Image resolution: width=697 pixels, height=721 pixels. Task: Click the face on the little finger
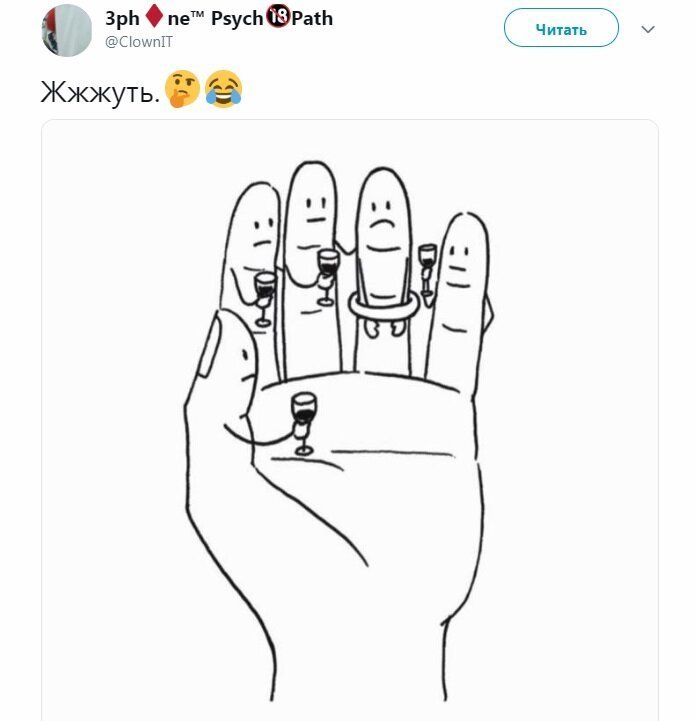click(x=458, y=260)
